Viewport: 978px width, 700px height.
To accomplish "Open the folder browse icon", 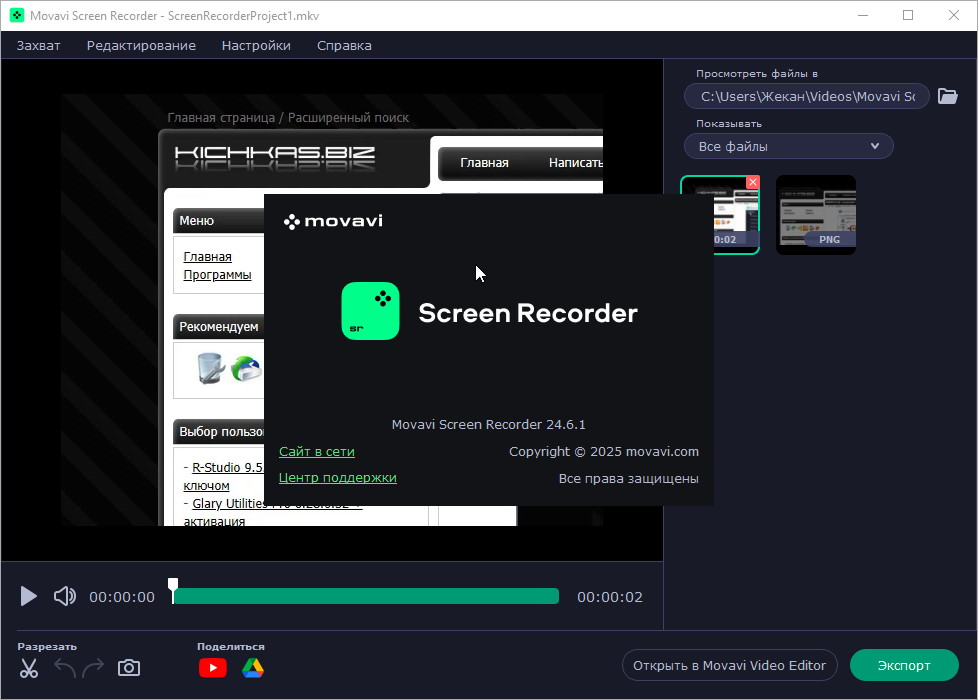I will tap(947, 96).
